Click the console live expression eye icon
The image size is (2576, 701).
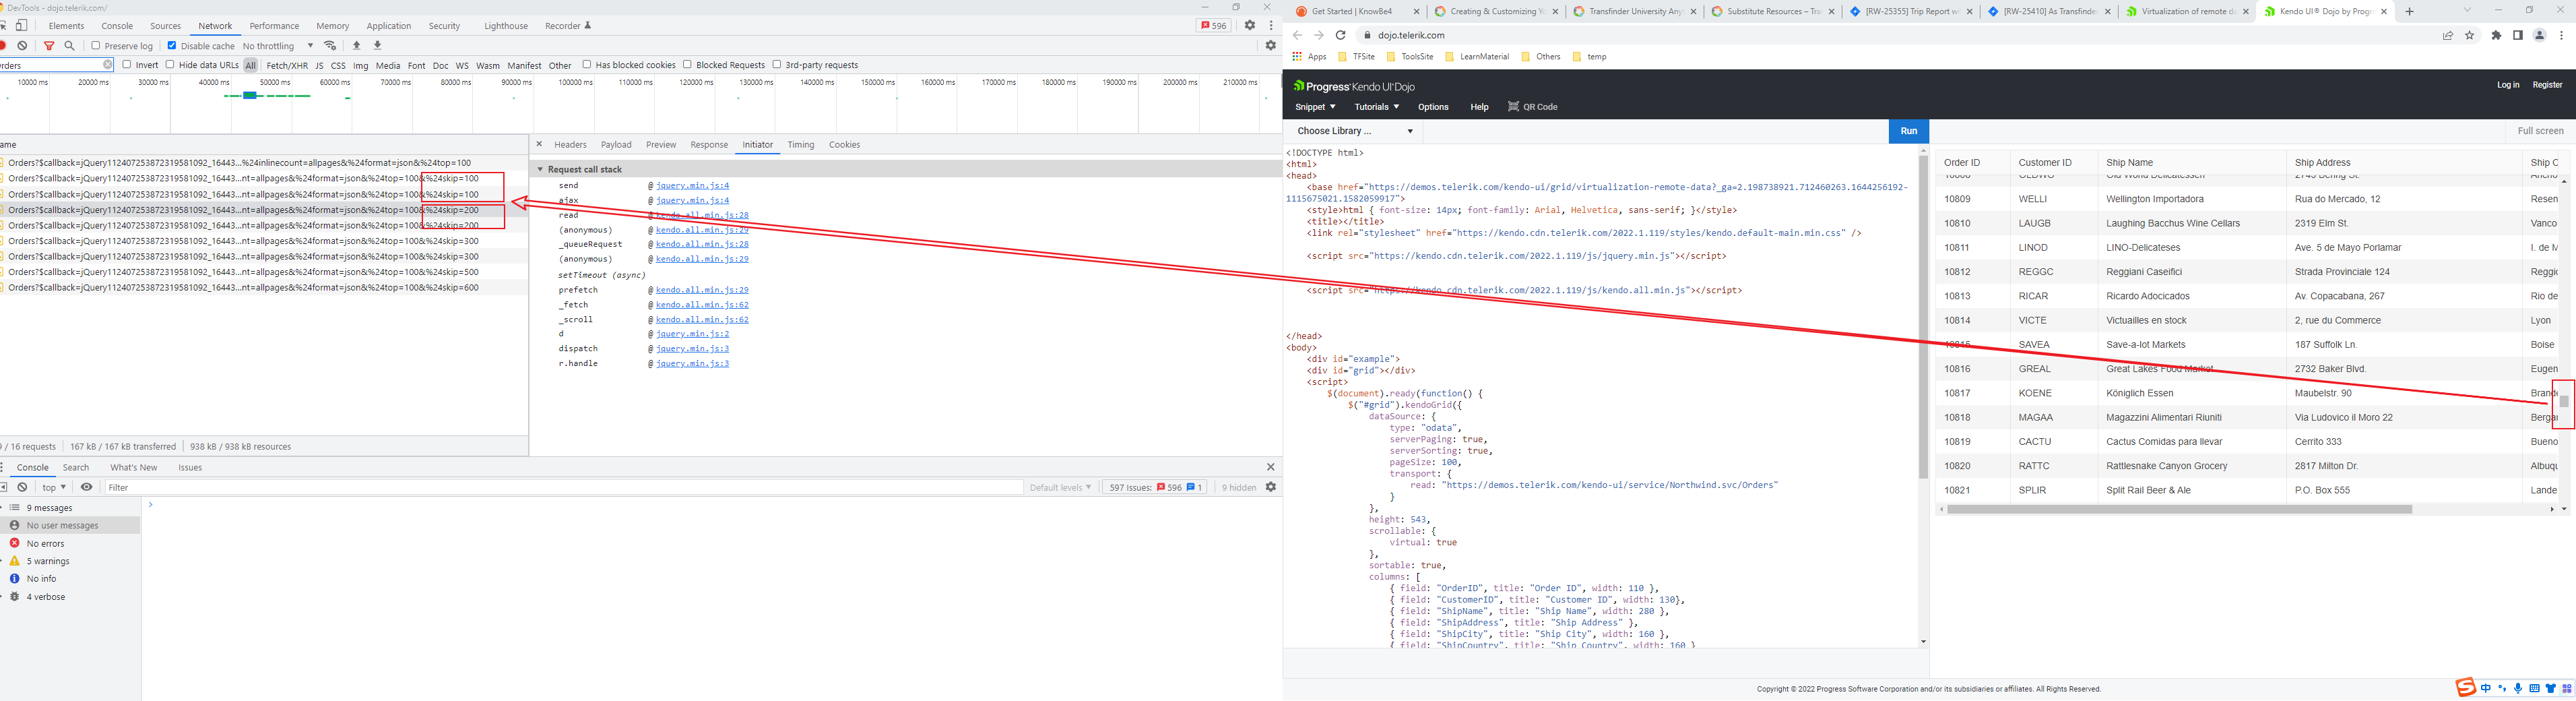[87, 488]
